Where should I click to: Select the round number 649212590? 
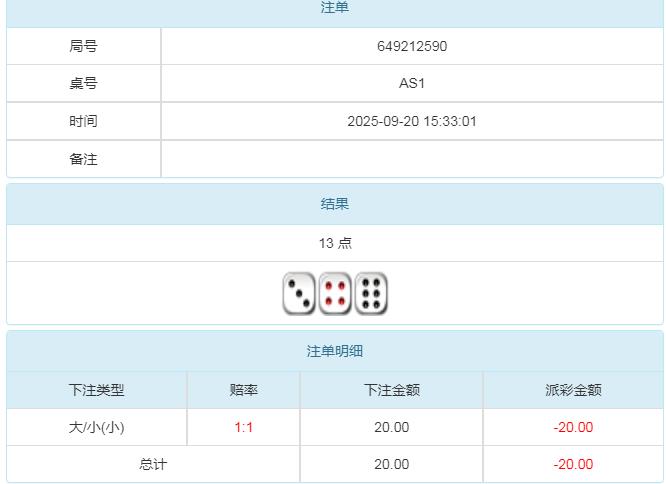412,46
